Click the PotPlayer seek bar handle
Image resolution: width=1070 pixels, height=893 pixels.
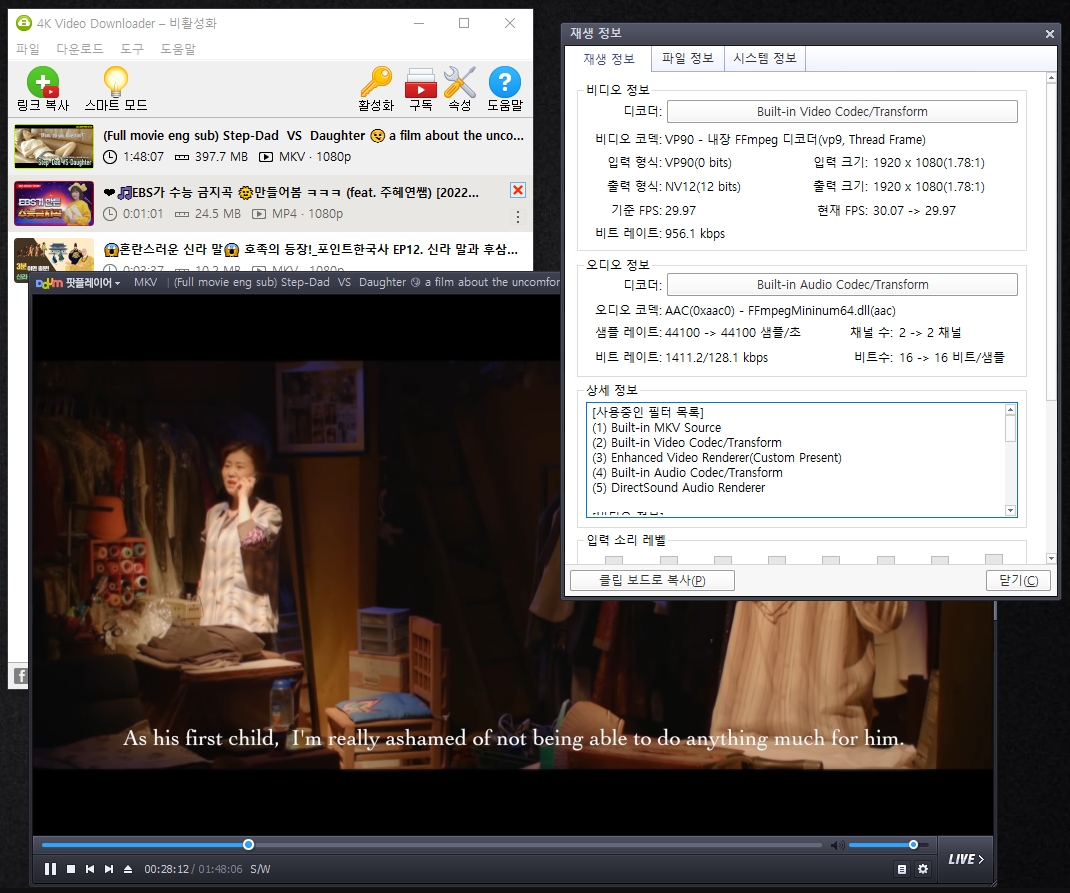(248, 845)
